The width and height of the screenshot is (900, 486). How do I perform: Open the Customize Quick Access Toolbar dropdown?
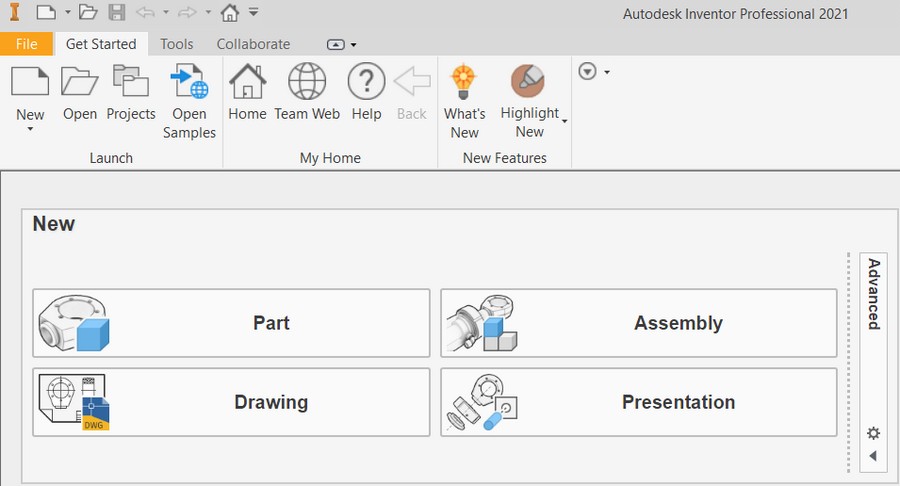pyautogui.click(x=253, y=12)
